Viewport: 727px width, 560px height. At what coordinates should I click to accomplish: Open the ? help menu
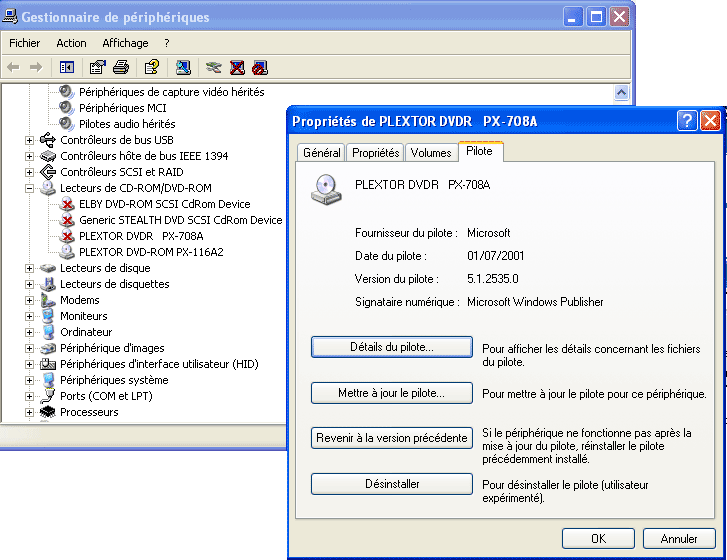pos(167,43)
